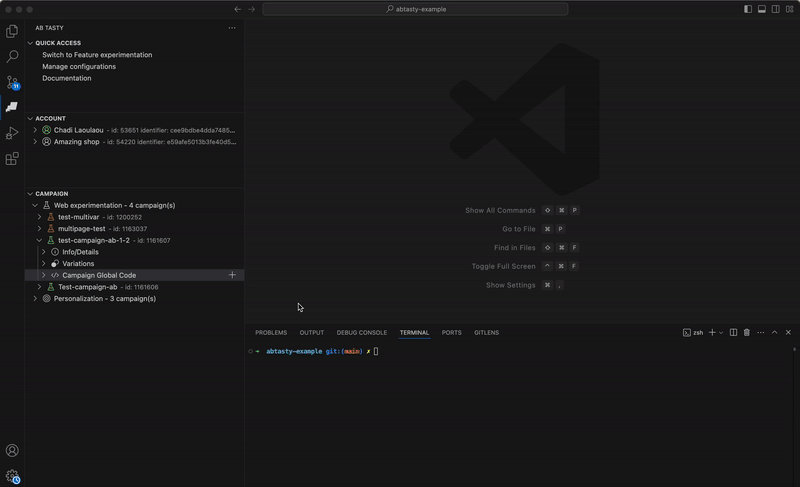Image resolution: width=800 pixels, height=487 pixels.
Task: Switch to the Ports tab
Action: tap(452, 332)
